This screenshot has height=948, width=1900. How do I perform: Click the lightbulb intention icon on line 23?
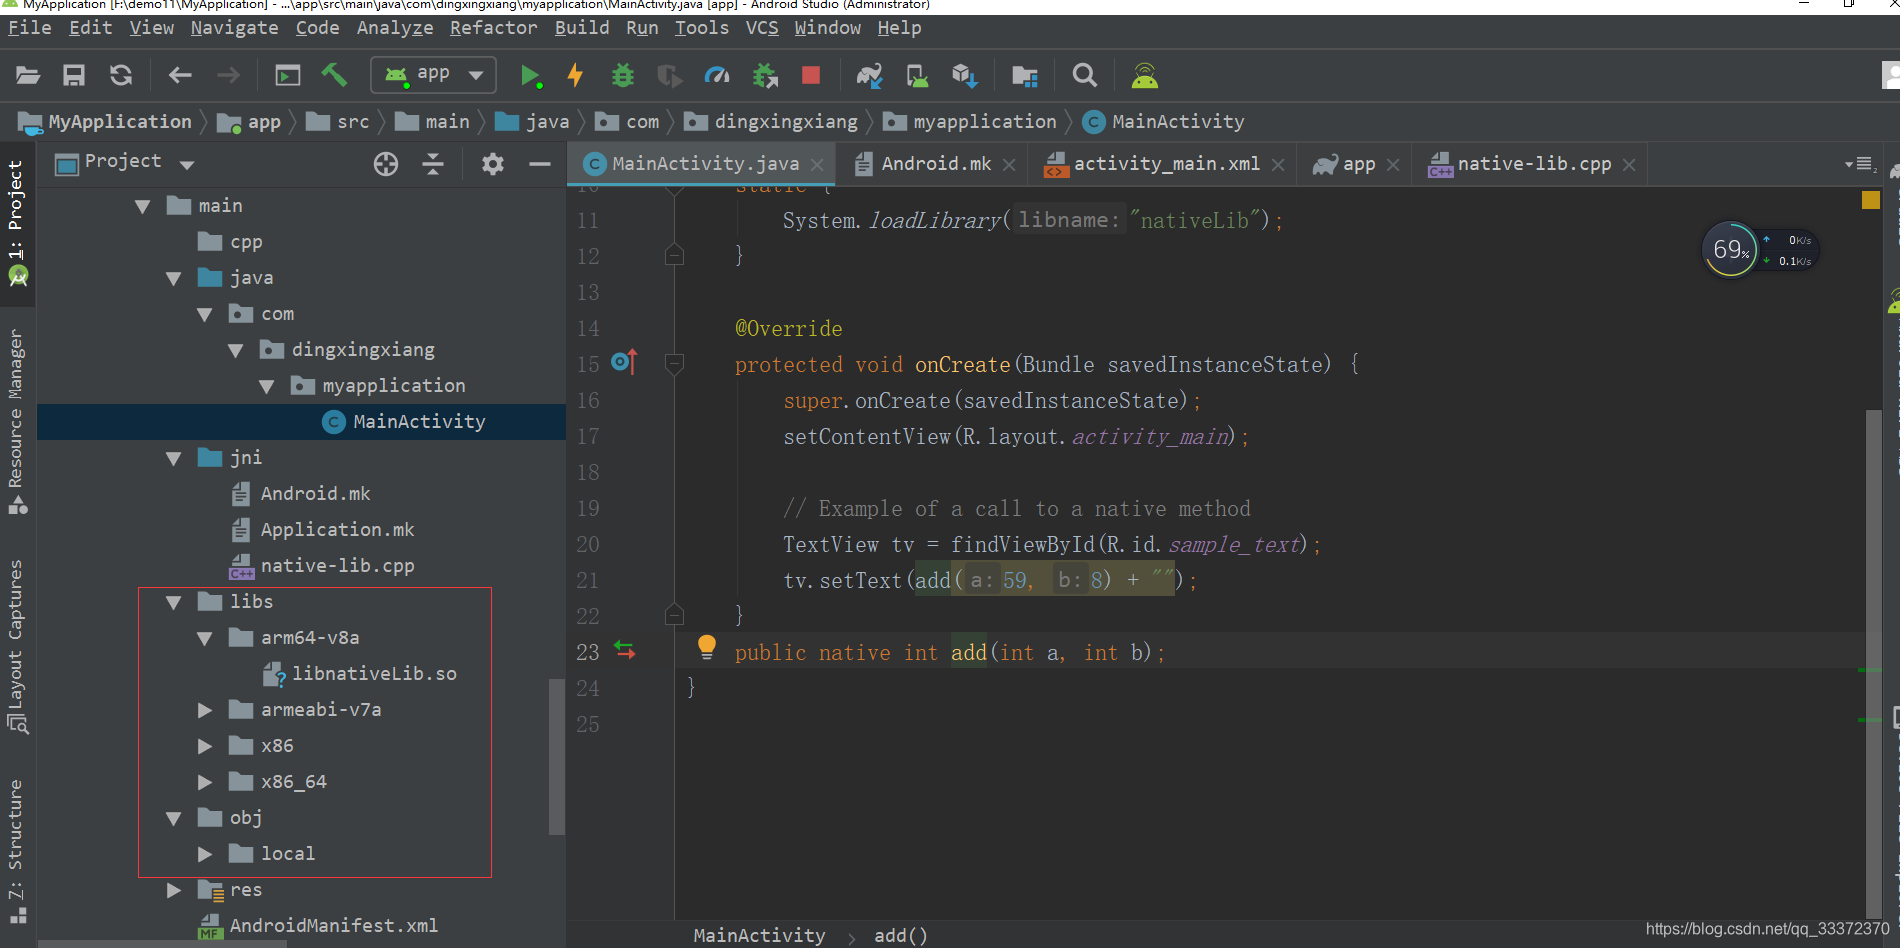(707, 647)
